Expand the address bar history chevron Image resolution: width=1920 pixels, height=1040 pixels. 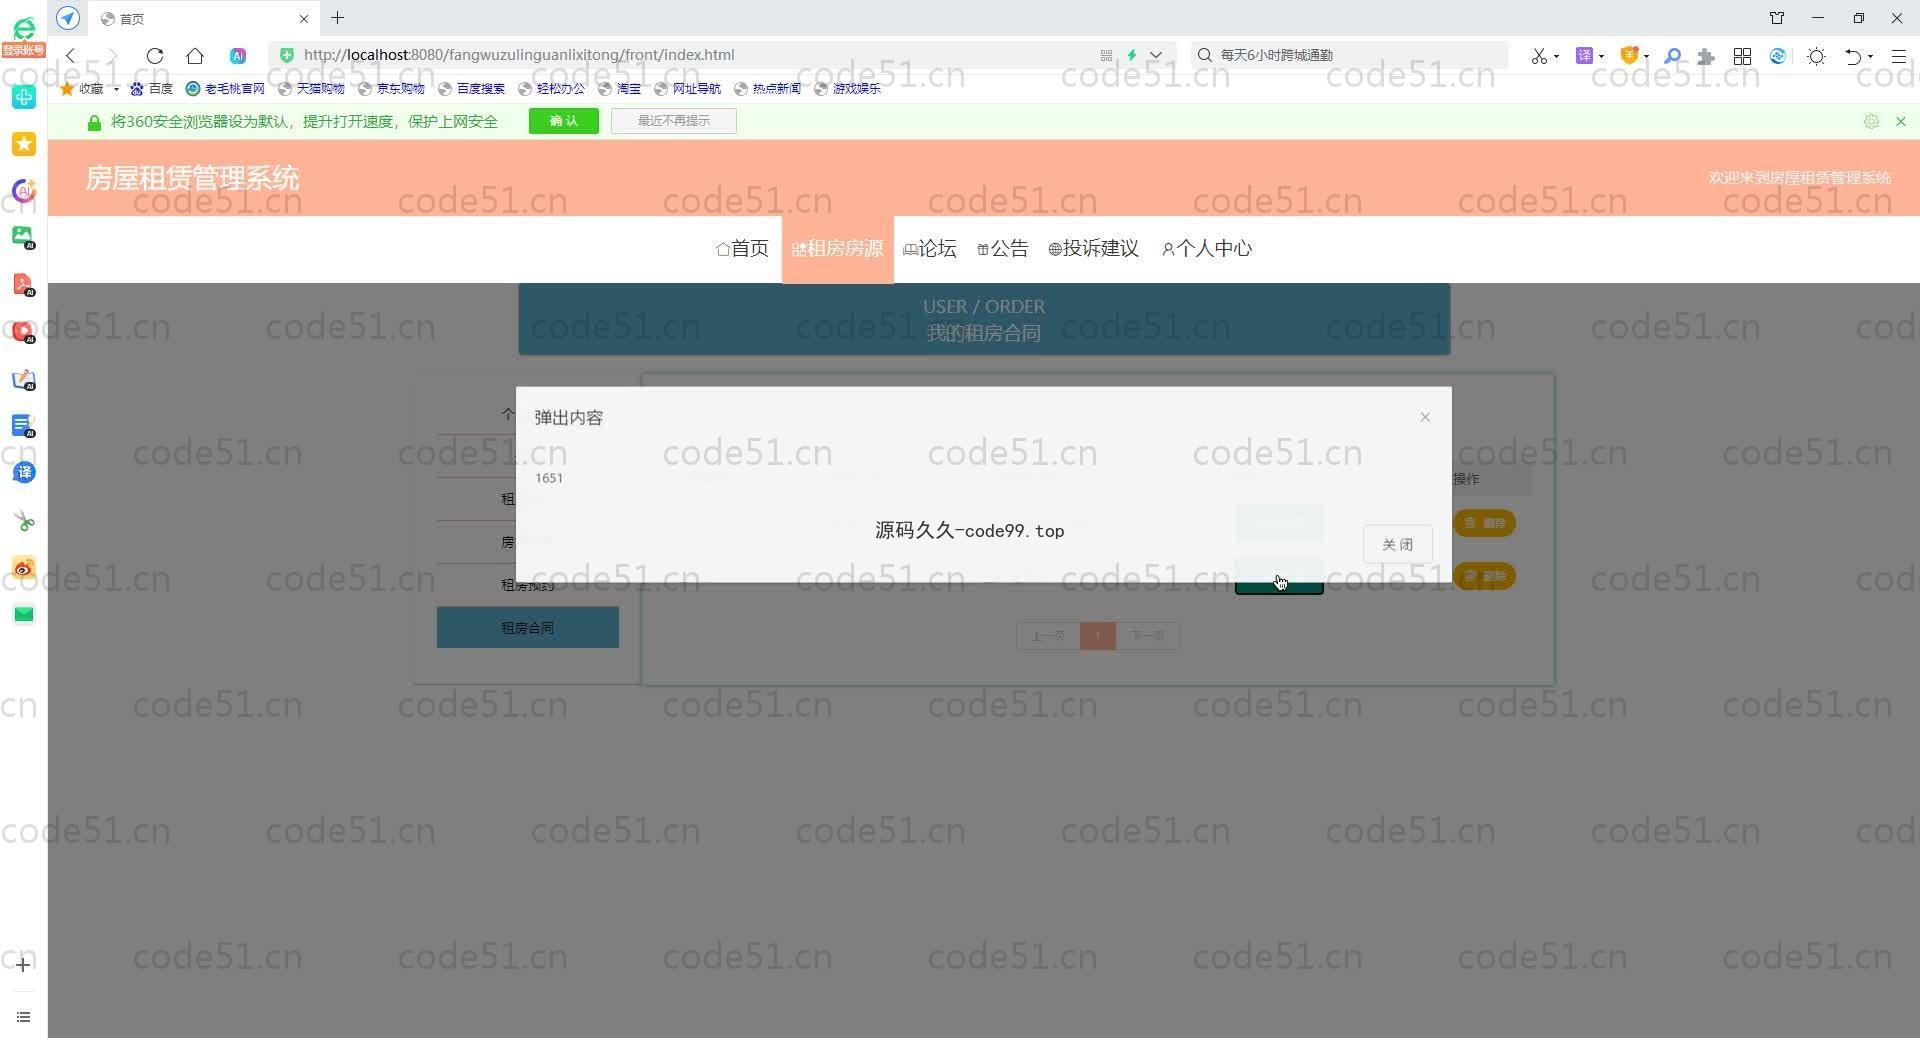(1156, 56)
